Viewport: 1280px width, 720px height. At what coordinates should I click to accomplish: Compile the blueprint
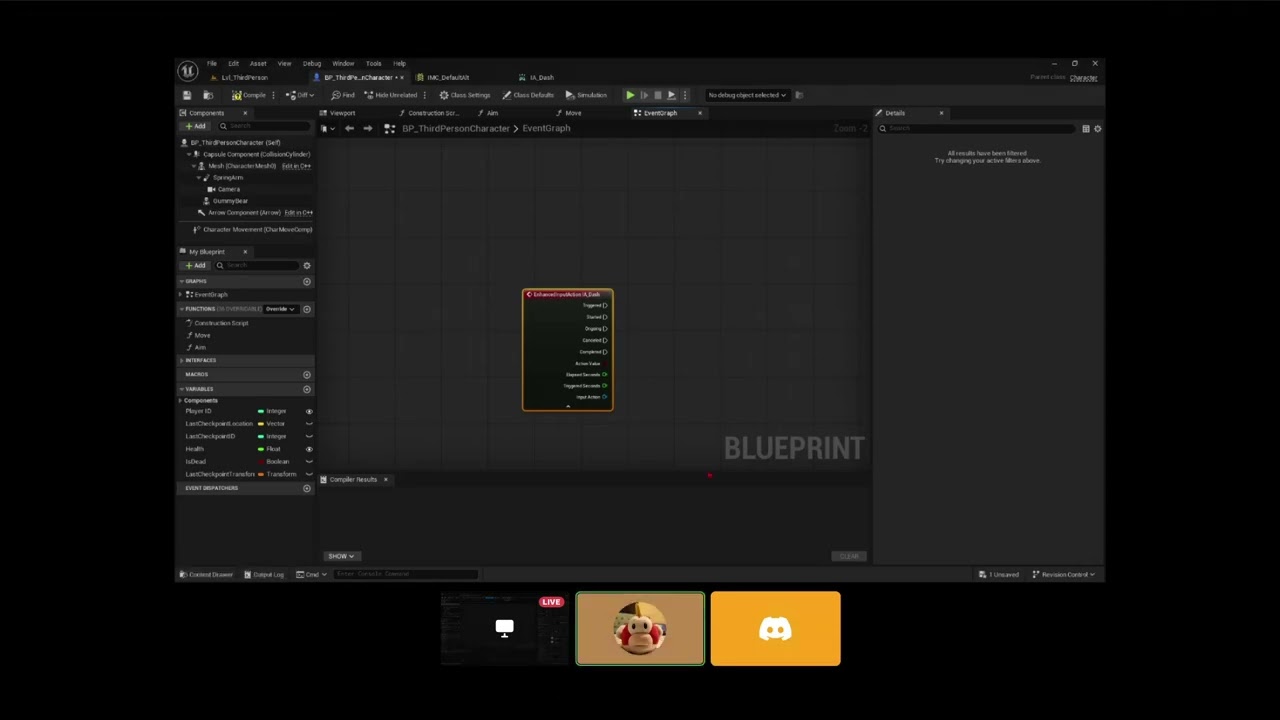249,95
